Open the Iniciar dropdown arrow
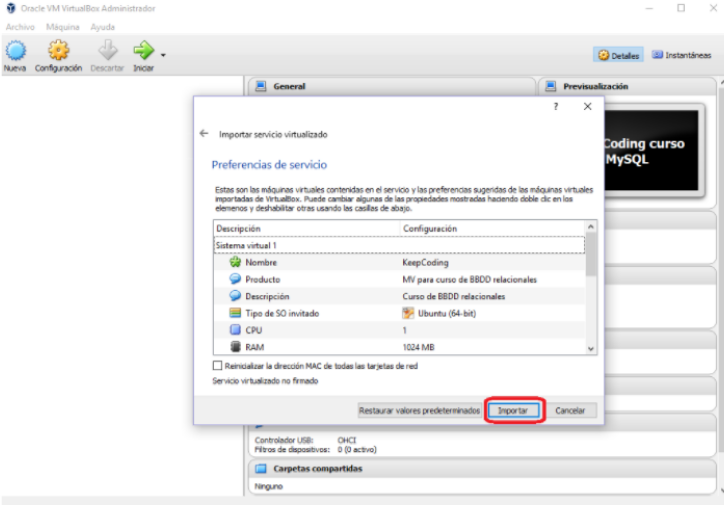 pyautogui.click(x=163, y=55)
